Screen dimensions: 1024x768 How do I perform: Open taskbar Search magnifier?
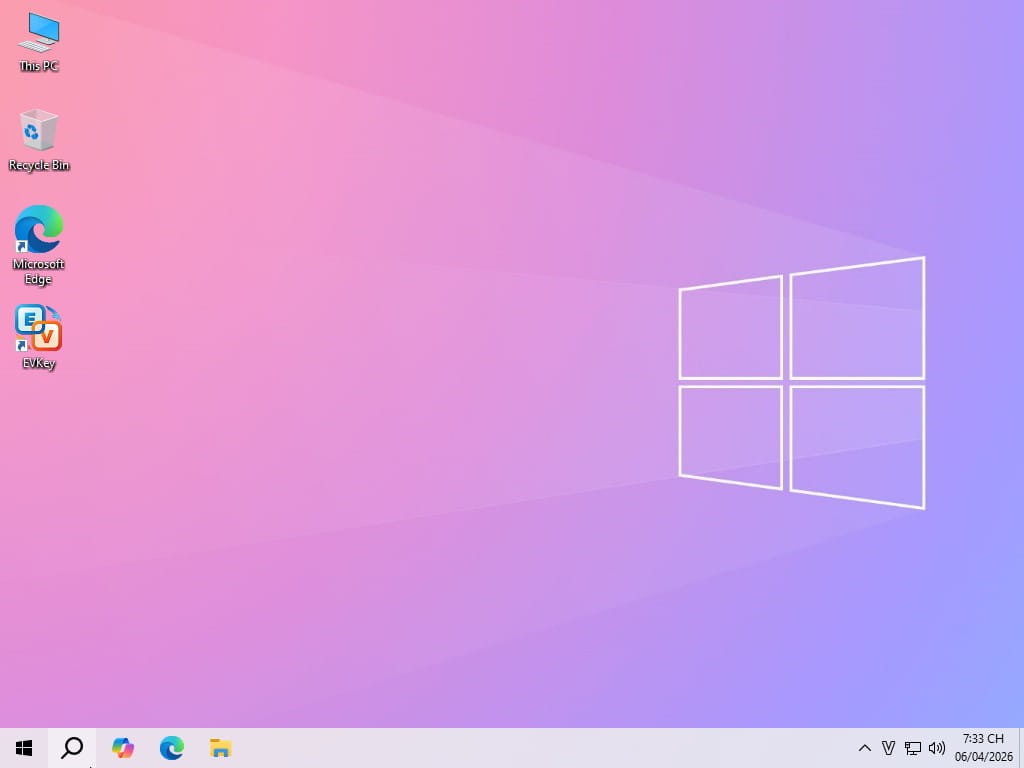[x=72, y=748]
